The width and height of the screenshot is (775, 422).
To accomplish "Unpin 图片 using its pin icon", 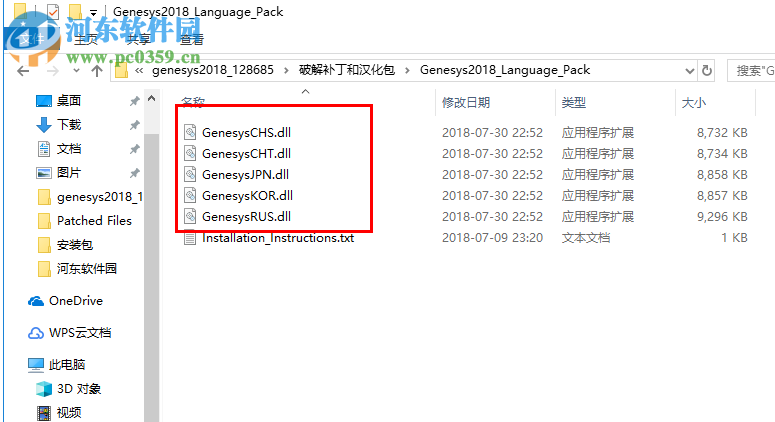I will coord(134,173).
